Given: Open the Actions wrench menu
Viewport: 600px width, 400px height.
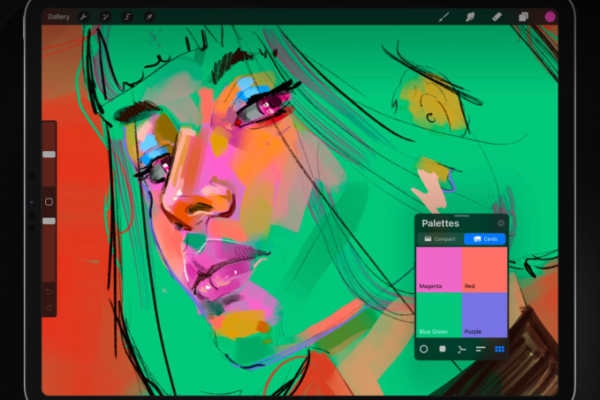Looking at the screenshot, I should 83,17.
